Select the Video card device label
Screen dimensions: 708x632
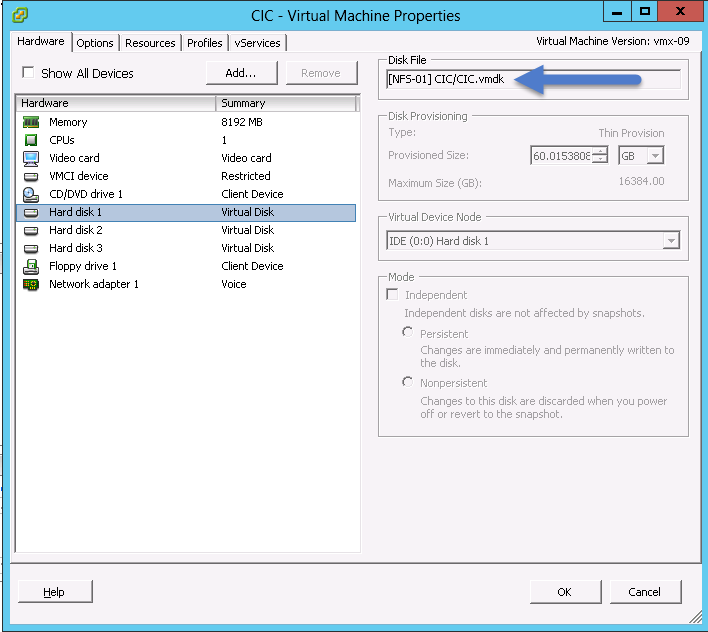pyautogui.click(x=75, y=158)
